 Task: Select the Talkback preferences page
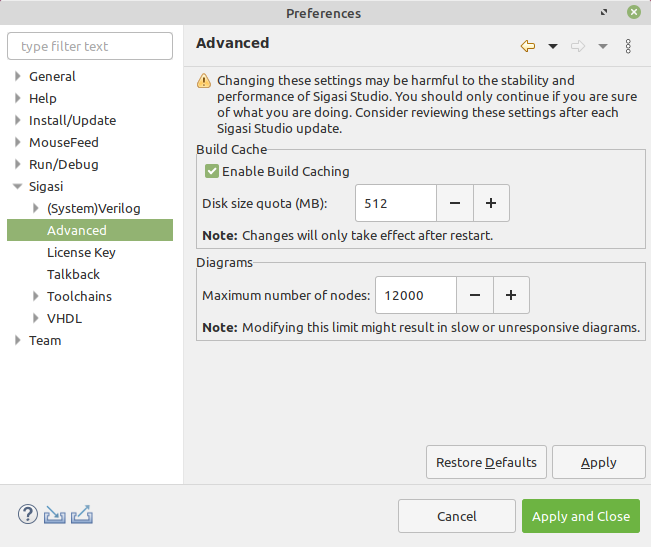pos(73,274)
